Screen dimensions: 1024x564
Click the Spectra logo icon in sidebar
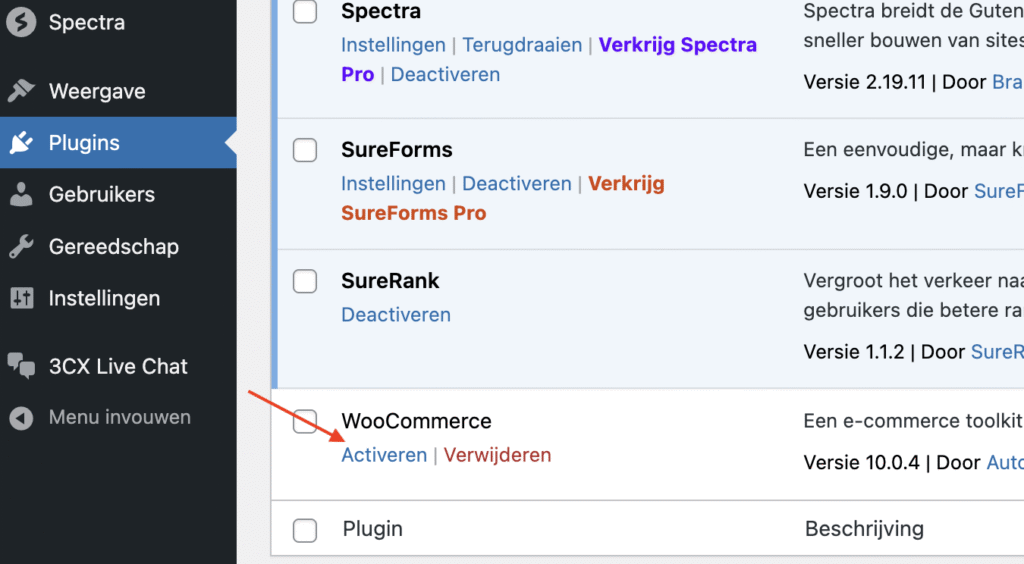coord(21,22)
